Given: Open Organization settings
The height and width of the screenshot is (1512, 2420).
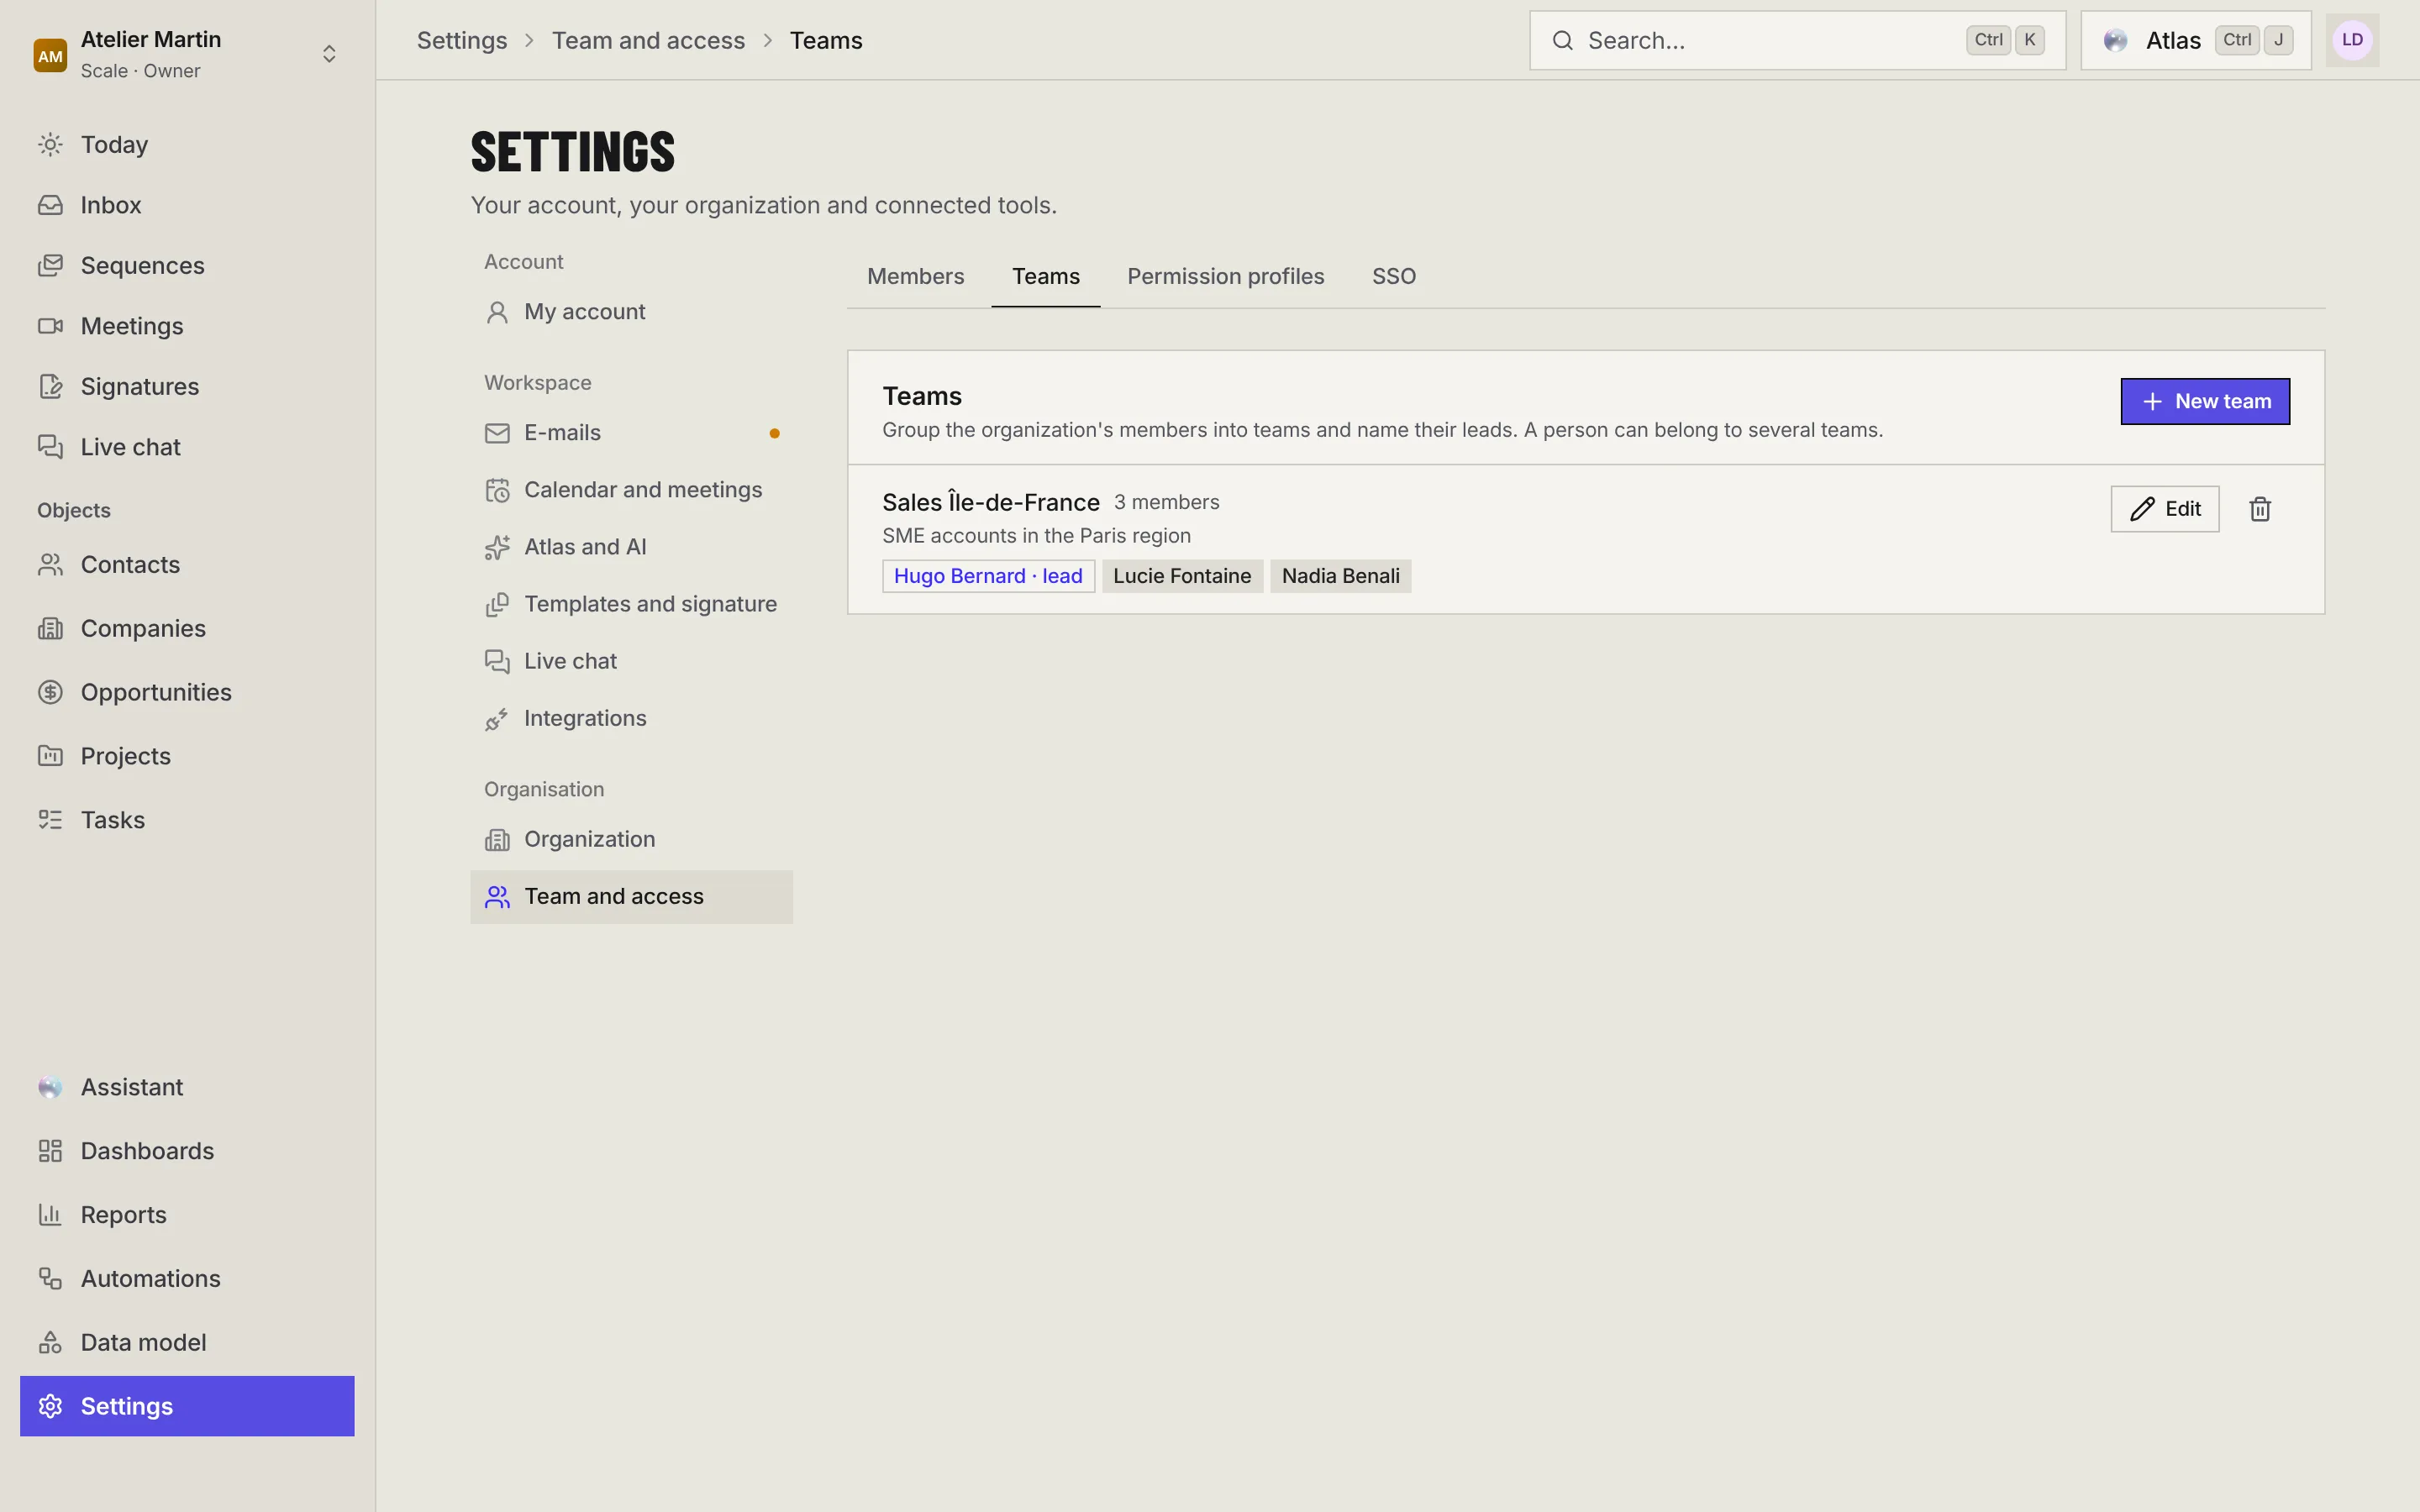Looking at the screenshot, I should pyautogui.click(x=631, y=839).
